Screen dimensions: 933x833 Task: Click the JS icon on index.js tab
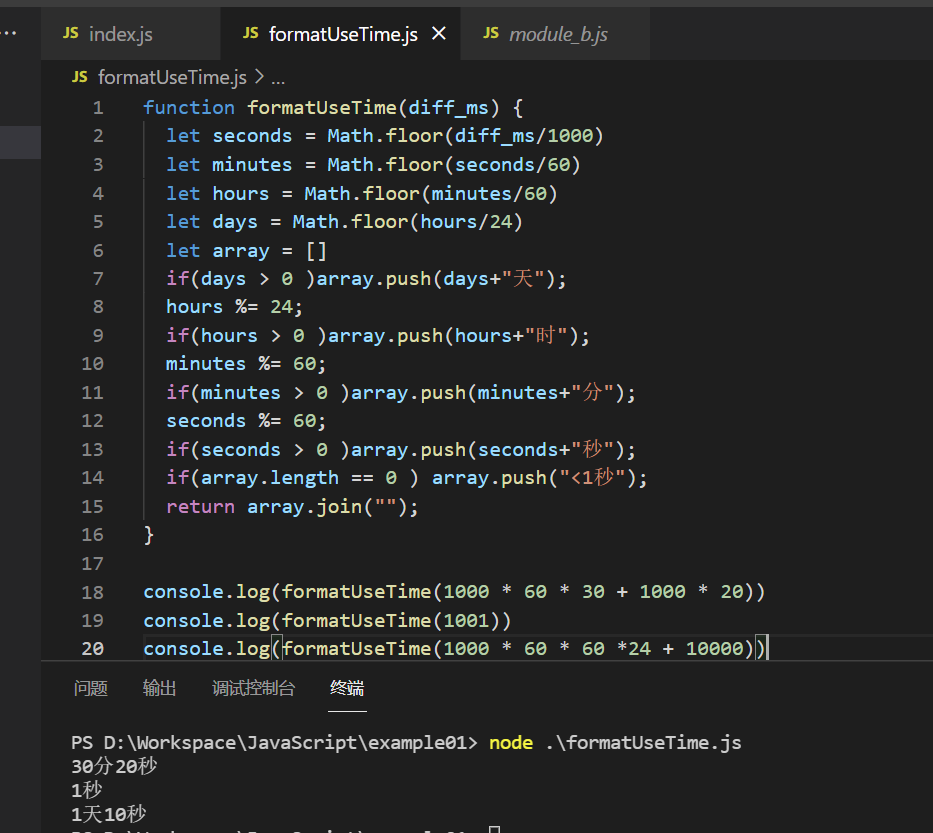coord(71,33)
